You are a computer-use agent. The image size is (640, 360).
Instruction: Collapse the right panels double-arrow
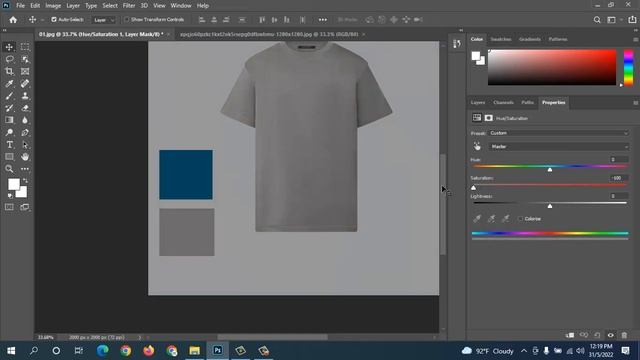point(635,30)
